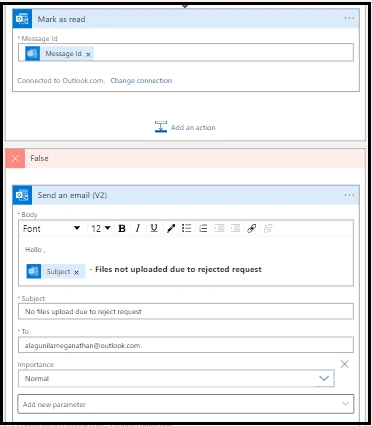Click the Subject token in email body
This screenshot has width=372, height=426.
pos(56,271)
